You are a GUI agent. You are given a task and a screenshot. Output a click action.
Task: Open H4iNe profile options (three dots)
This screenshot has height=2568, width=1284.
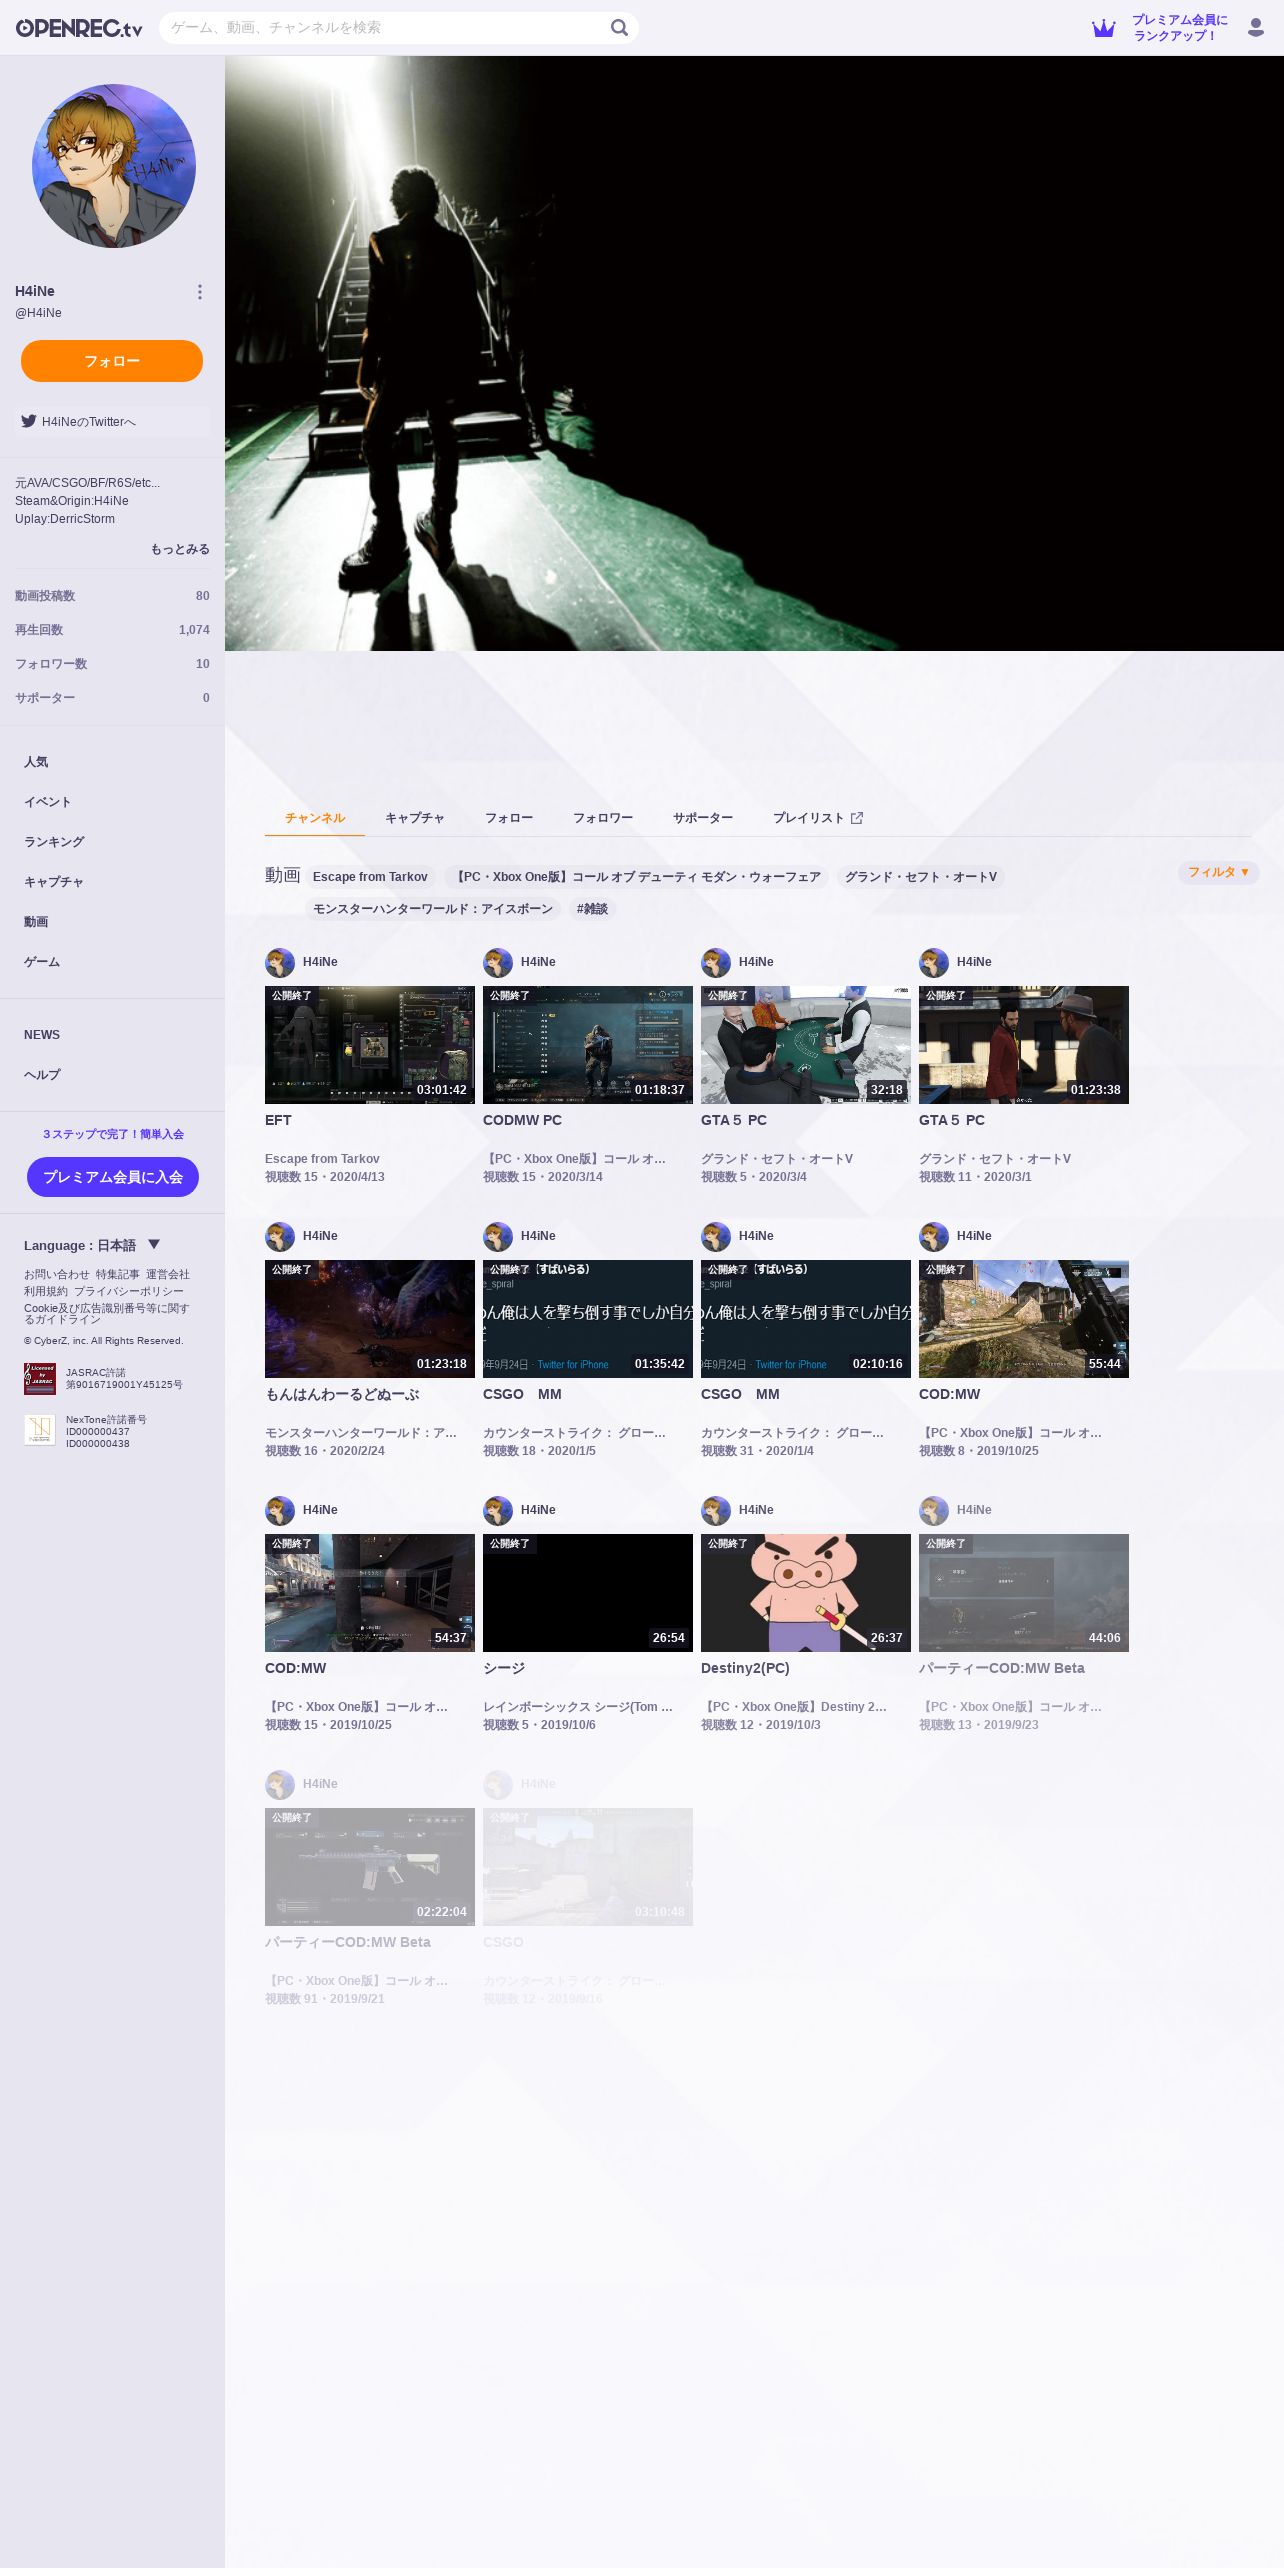(200, 292)
